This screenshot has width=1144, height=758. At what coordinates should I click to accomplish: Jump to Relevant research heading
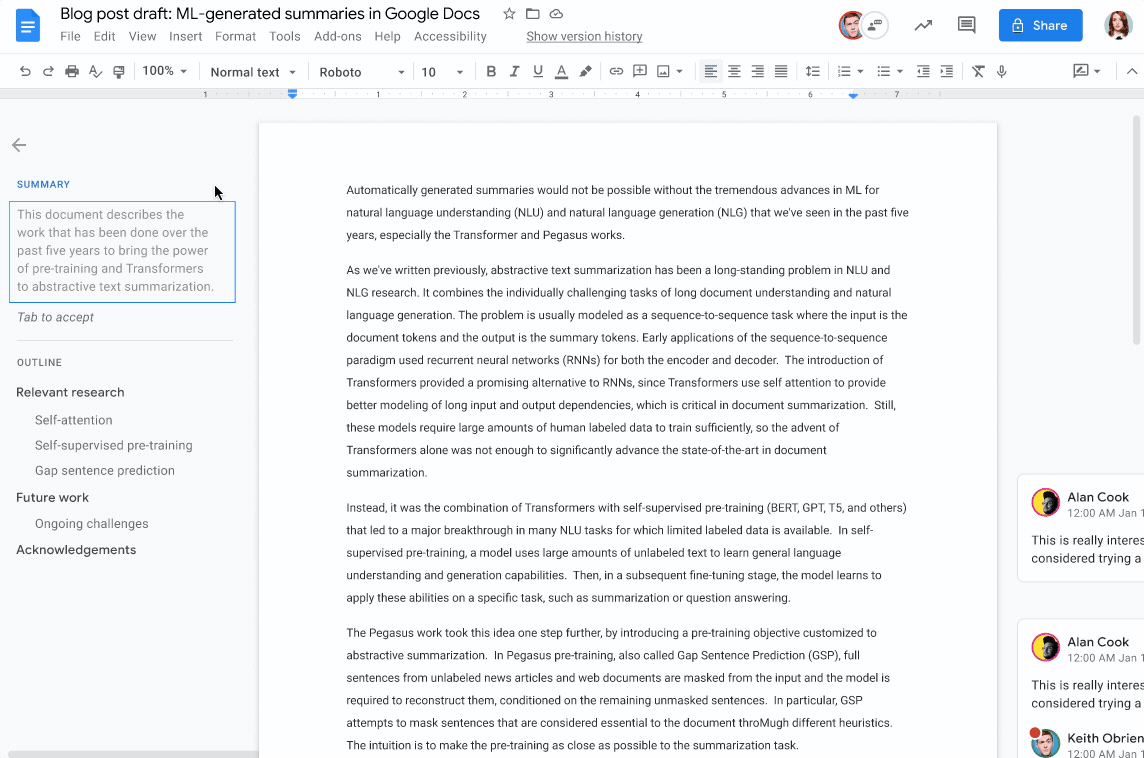tap(70, 392)
